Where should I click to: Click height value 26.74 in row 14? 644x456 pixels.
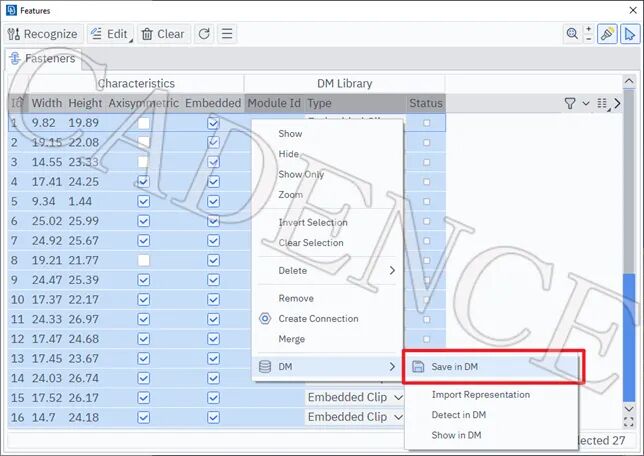tap(84, 378)
